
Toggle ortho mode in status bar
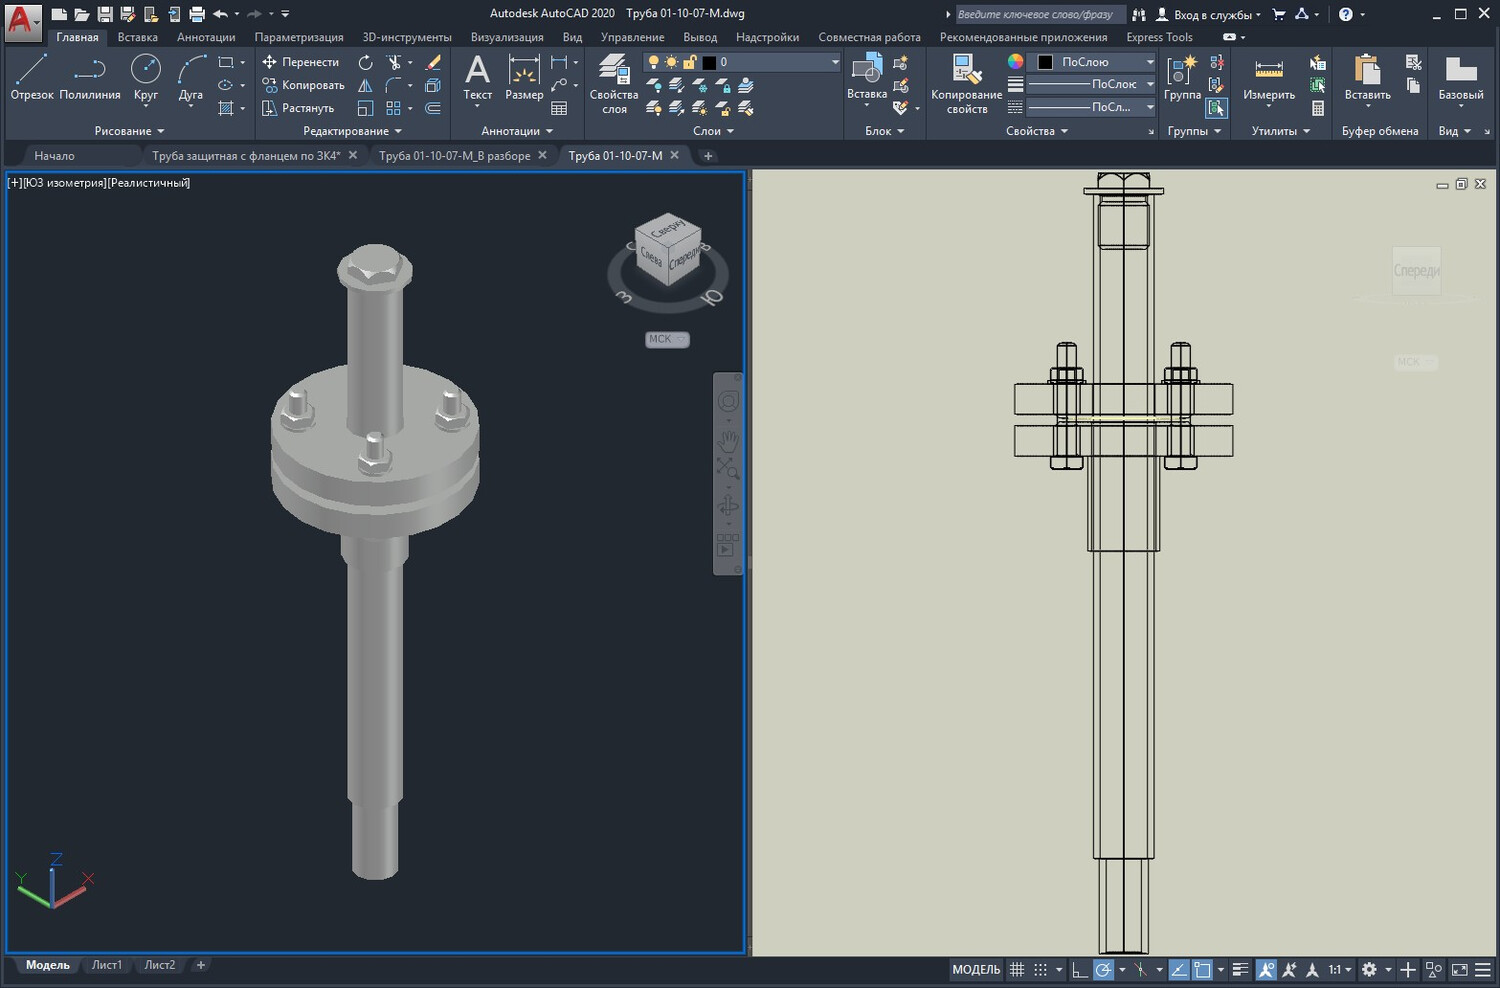pos(1079,969)
